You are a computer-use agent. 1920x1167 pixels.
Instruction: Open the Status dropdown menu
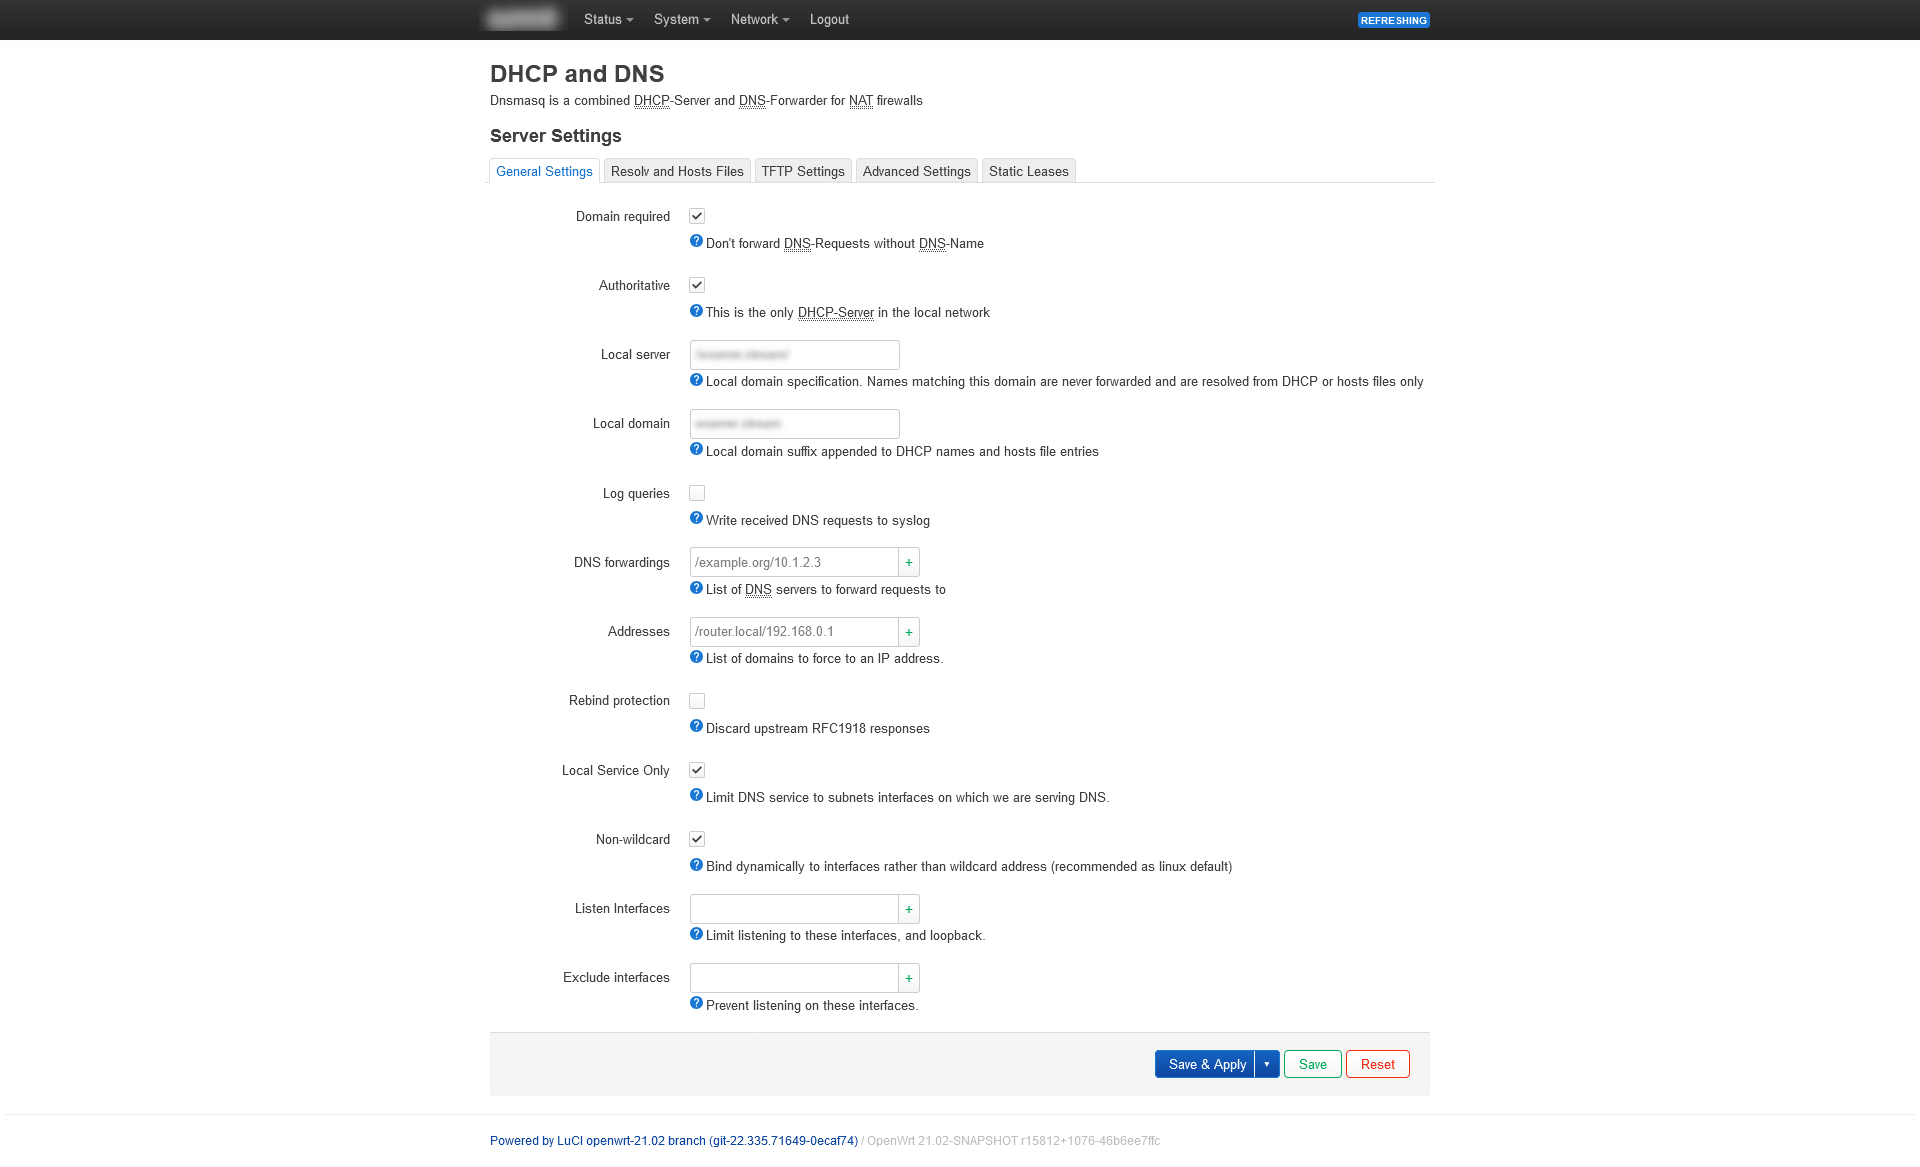pos(608,19)
